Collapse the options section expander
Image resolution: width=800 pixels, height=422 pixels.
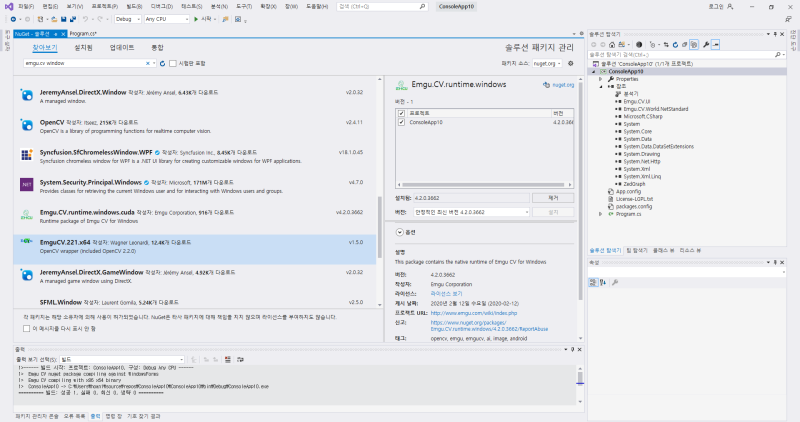(x=399, y=232)
